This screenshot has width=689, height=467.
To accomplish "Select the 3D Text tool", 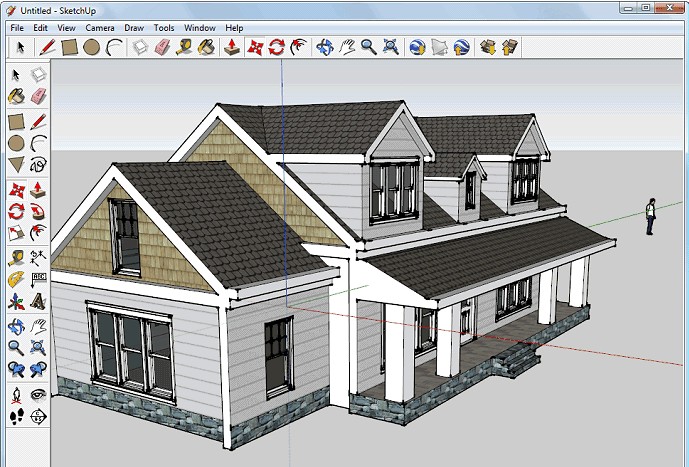I will [x=38, y=301].
